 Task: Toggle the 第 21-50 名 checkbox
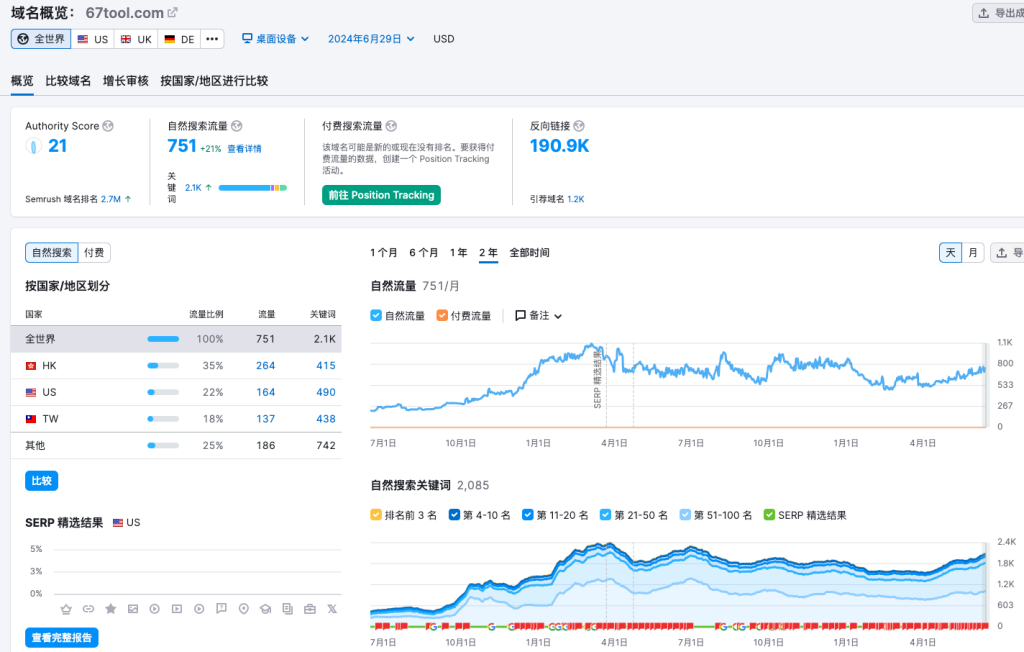tap(605, 515)
